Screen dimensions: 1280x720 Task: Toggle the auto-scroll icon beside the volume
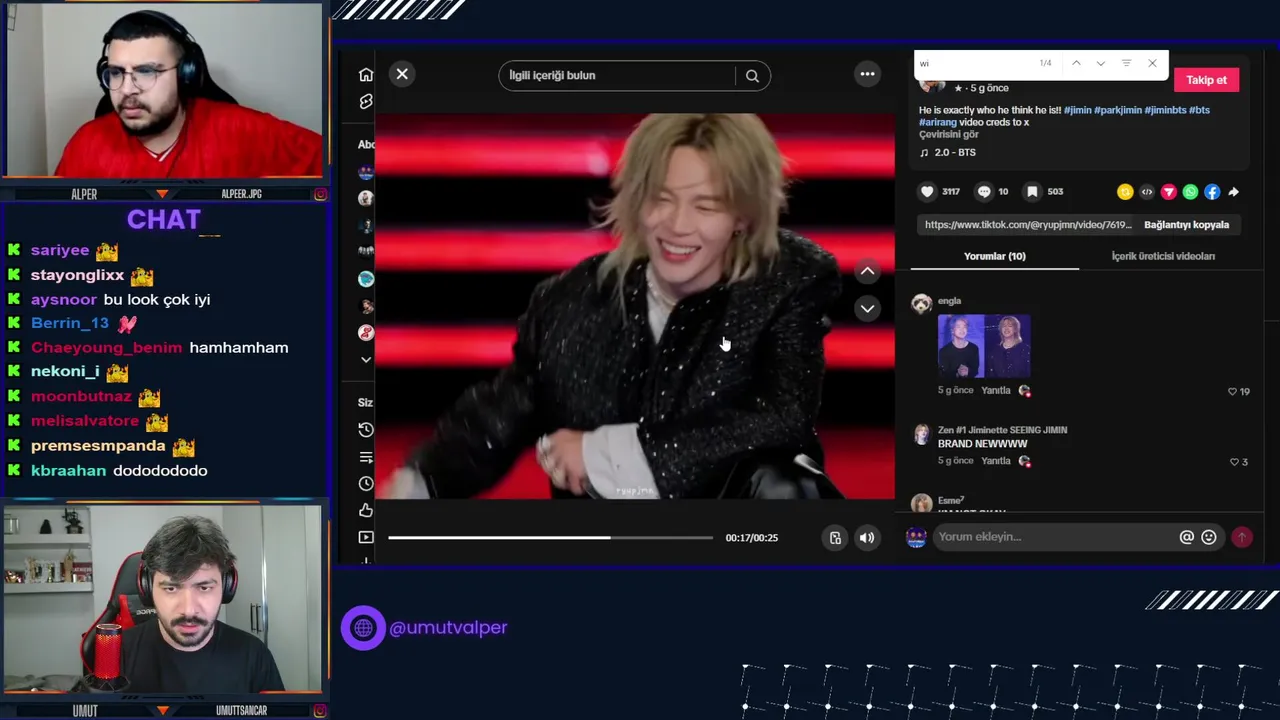(x=836, y=538)
